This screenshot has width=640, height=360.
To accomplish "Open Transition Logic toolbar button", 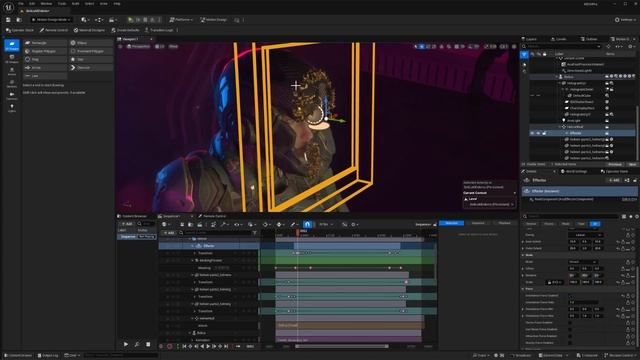I will point(159,30).
